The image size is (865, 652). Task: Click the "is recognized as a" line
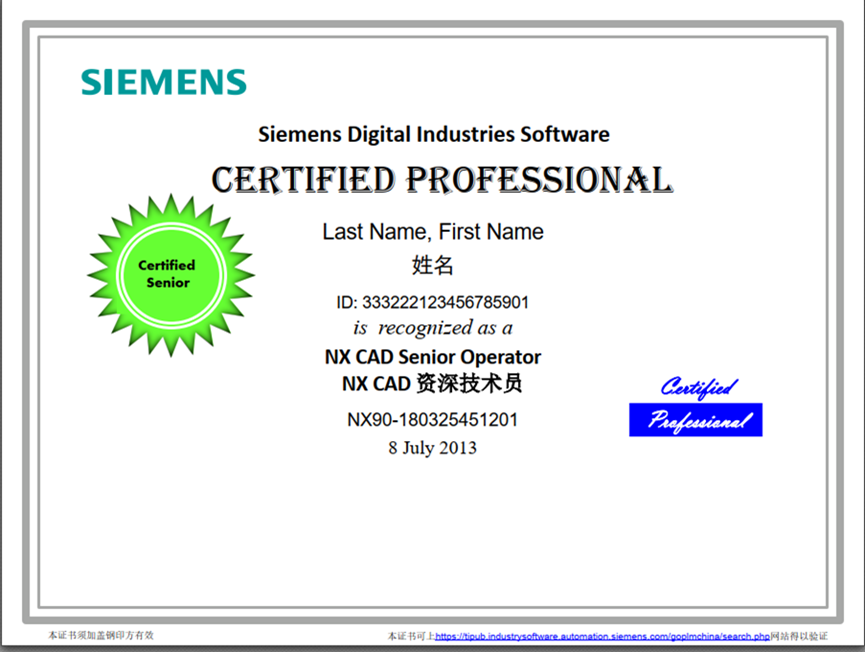tap(433, 328)
